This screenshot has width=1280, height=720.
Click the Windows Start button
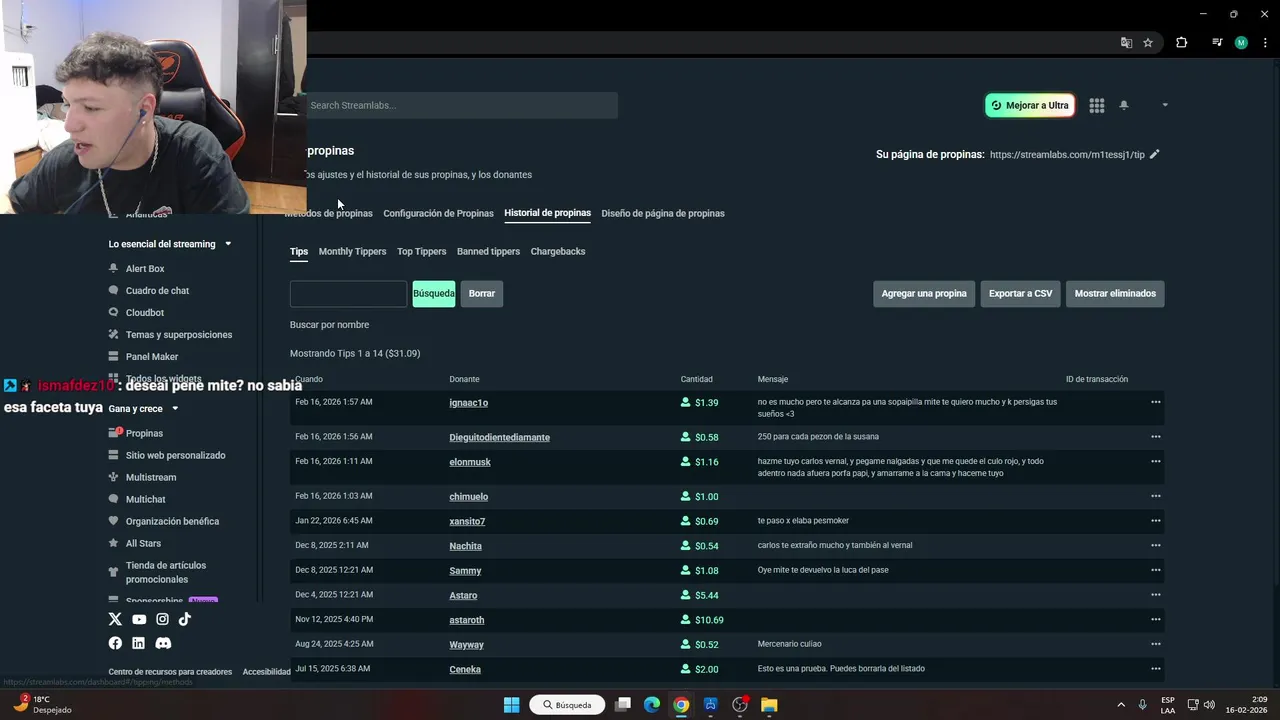pyautogui.click(x=511, y=705)
